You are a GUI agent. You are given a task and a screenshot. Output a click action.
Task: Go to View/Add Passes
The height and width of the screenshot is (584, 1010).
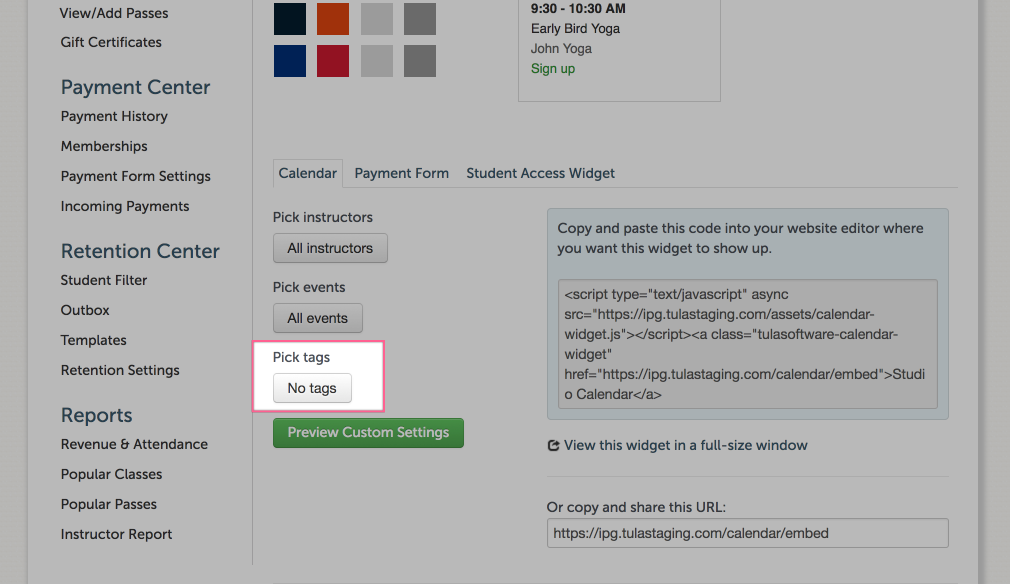pyautogui.click(x=114, y=13)
